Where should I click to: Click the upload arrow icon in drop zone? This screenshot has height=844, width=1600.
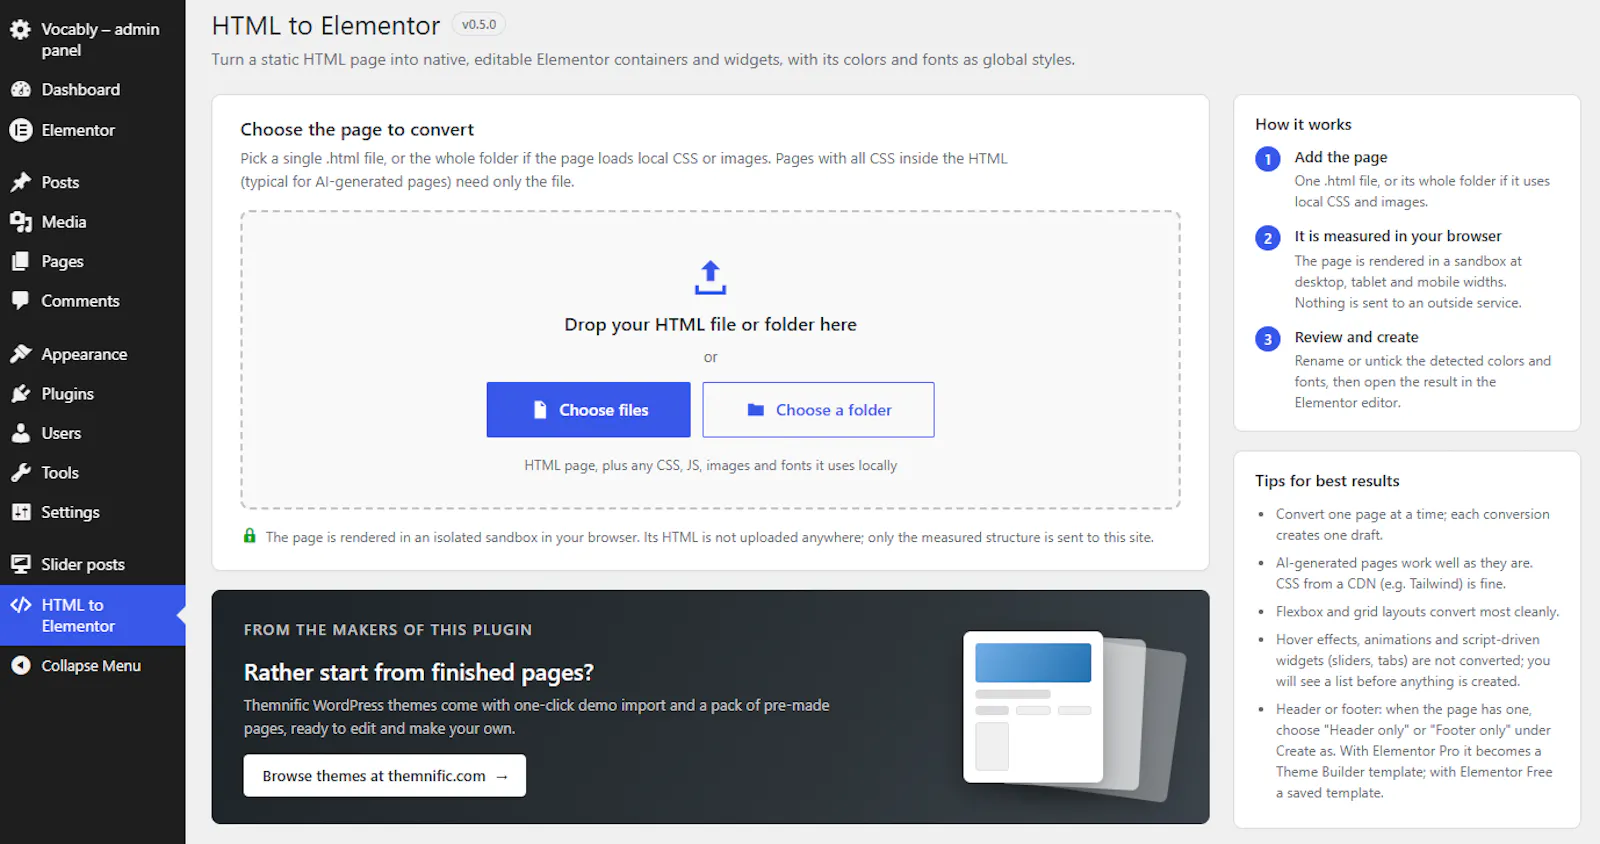coord(710,278)
